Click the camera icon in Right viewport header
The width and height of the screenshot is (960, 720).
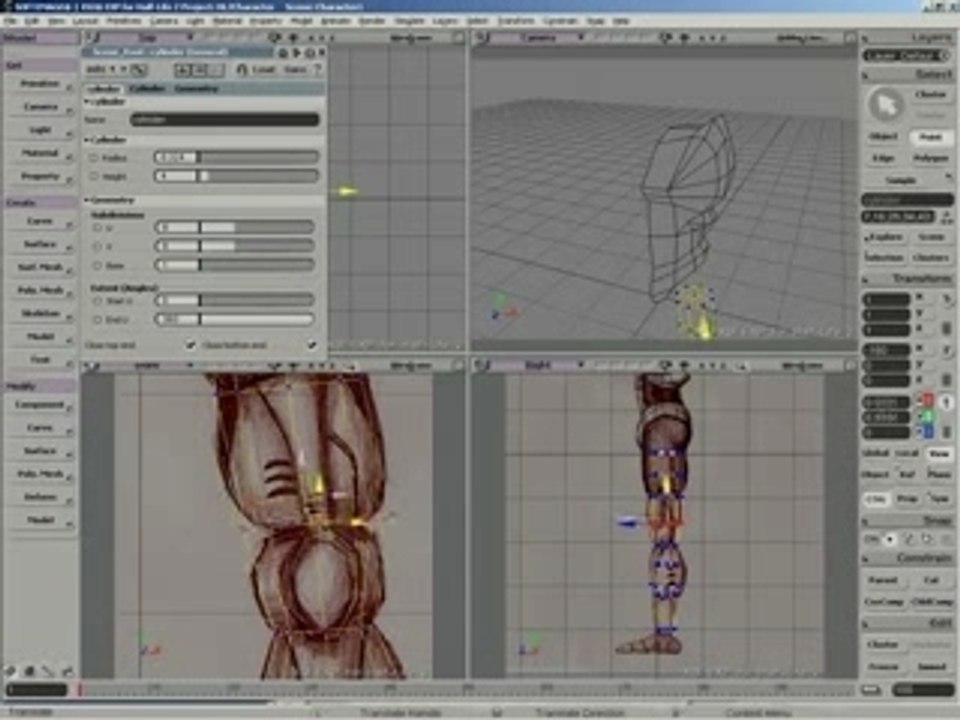click(665, 366)
